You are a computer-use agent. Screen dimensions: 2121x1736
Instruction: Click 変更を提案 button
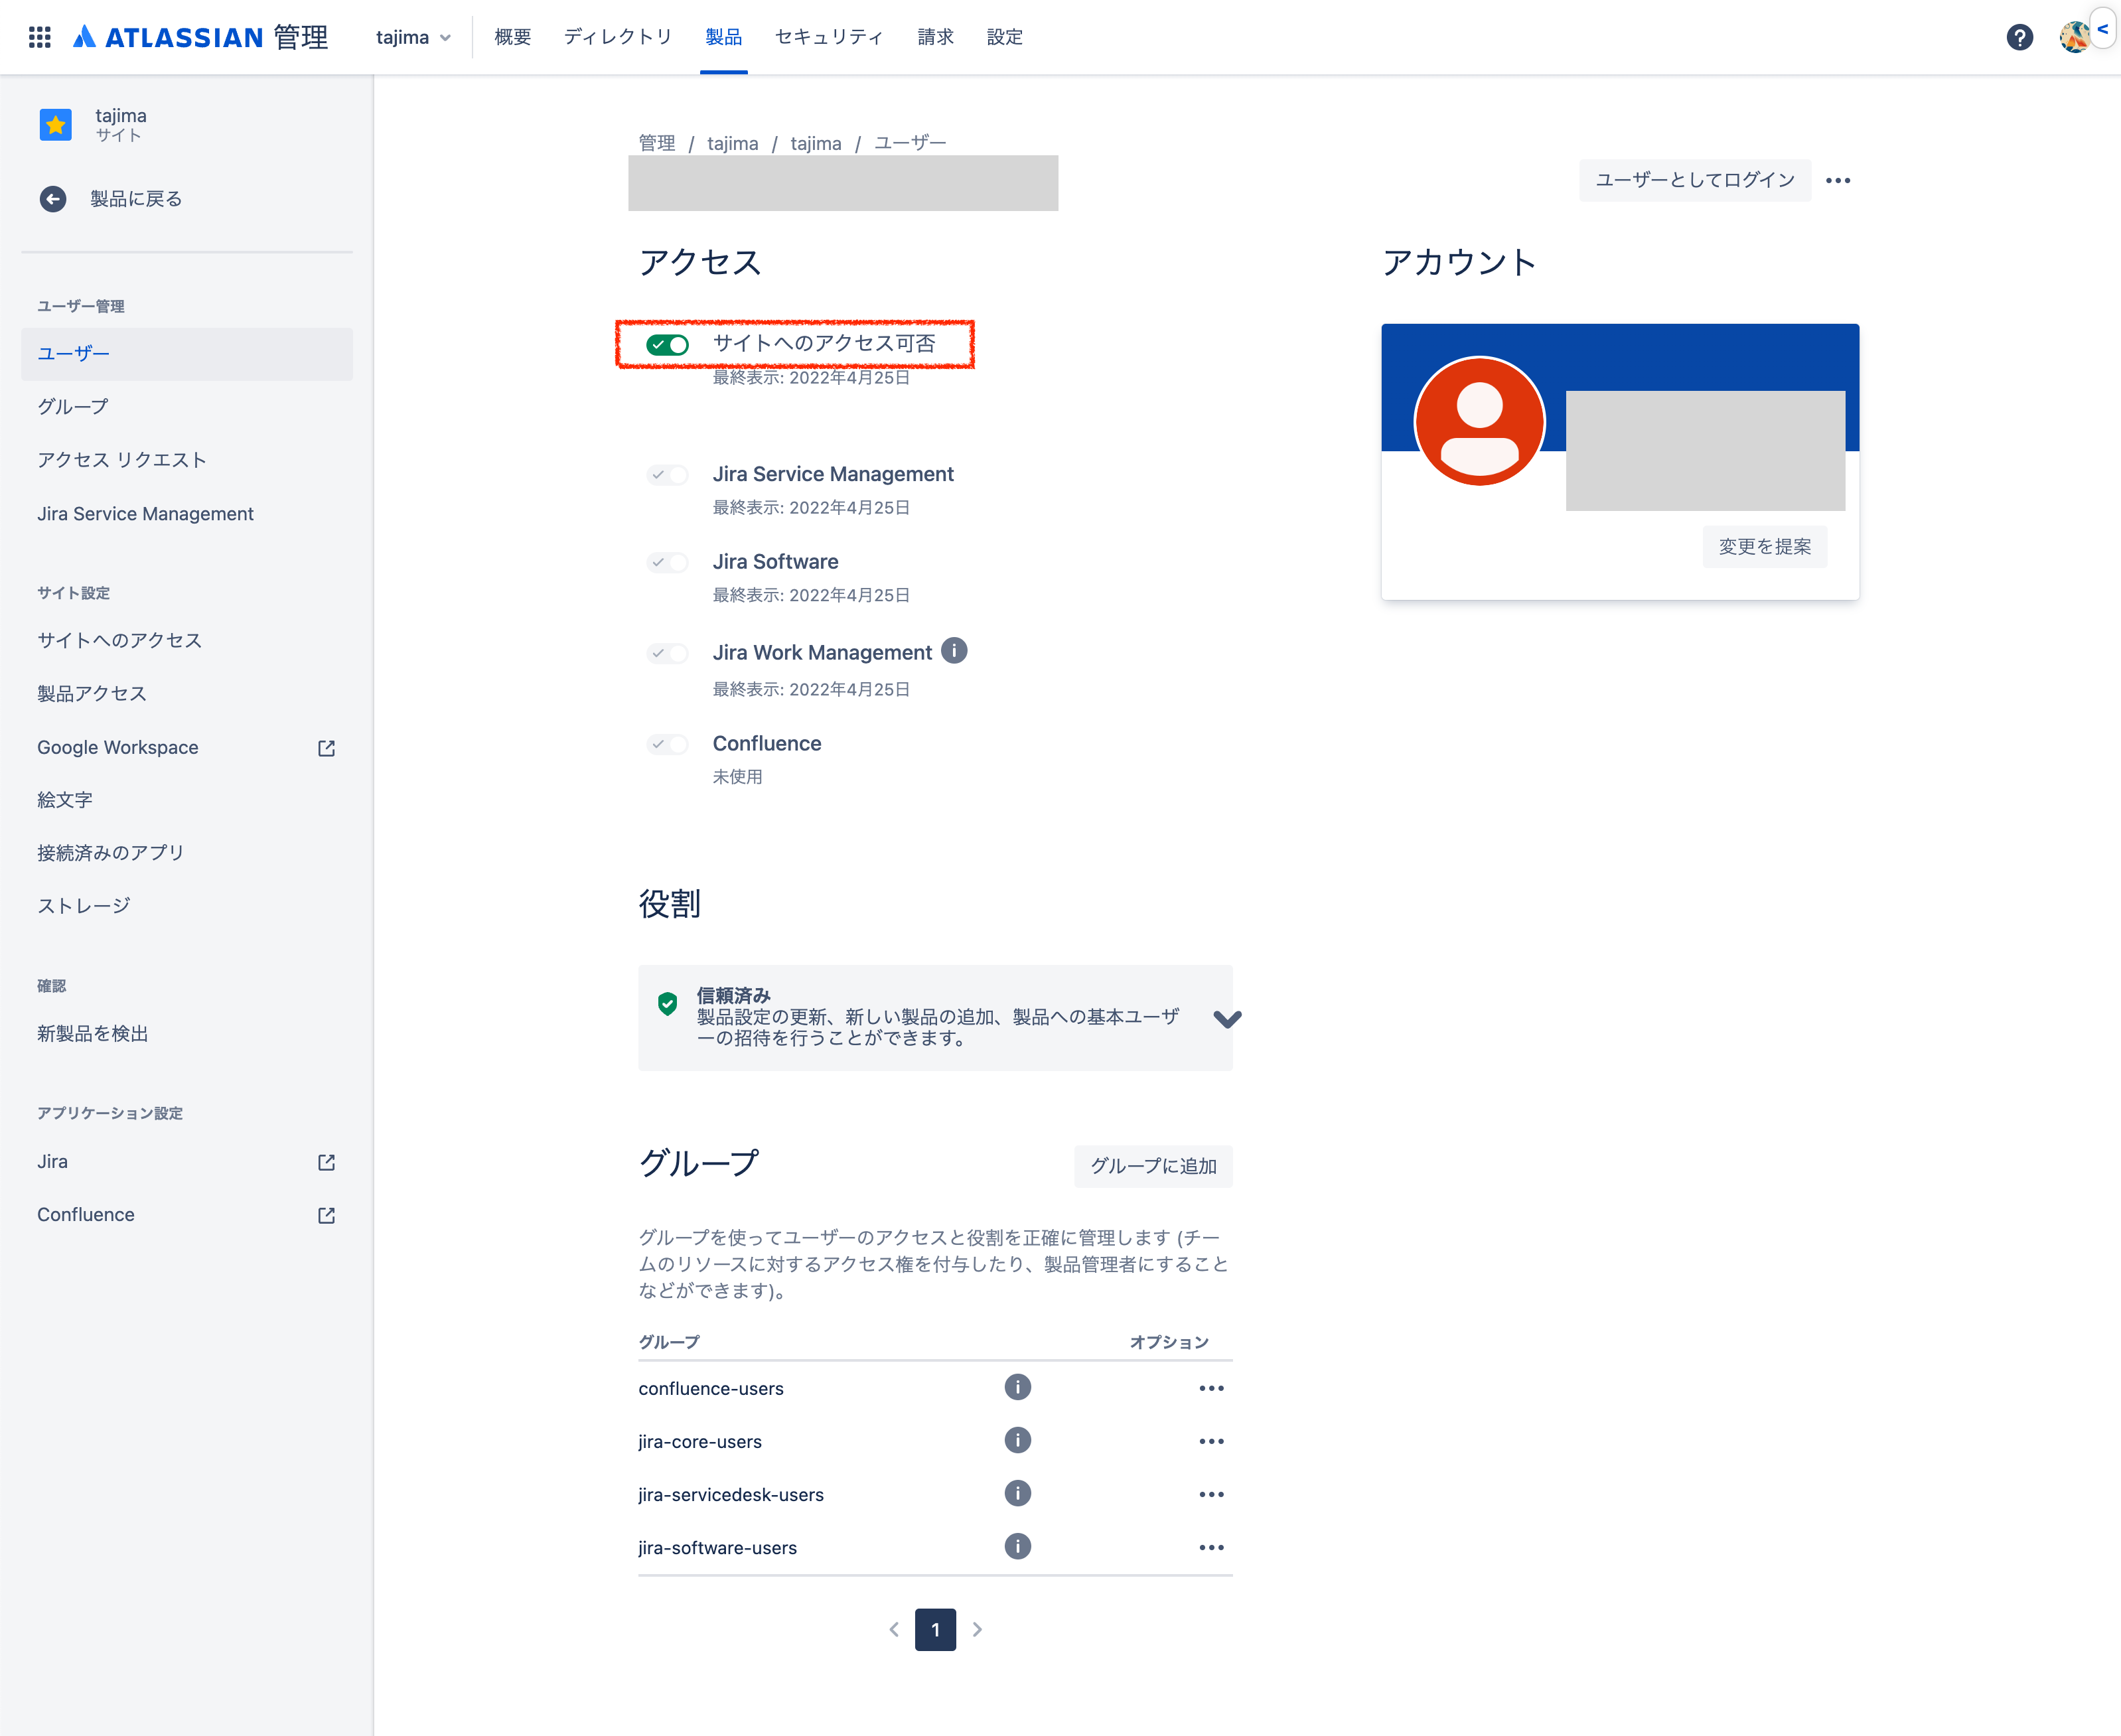1765,547
